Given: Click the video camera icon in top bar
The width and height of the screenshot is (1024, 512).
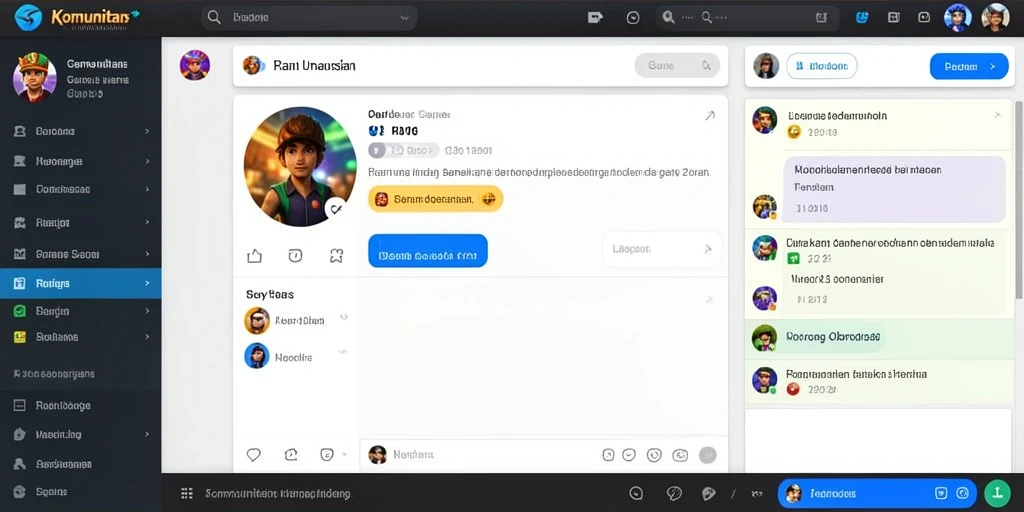Looking at the screenshot, I should tap(595, 18).
